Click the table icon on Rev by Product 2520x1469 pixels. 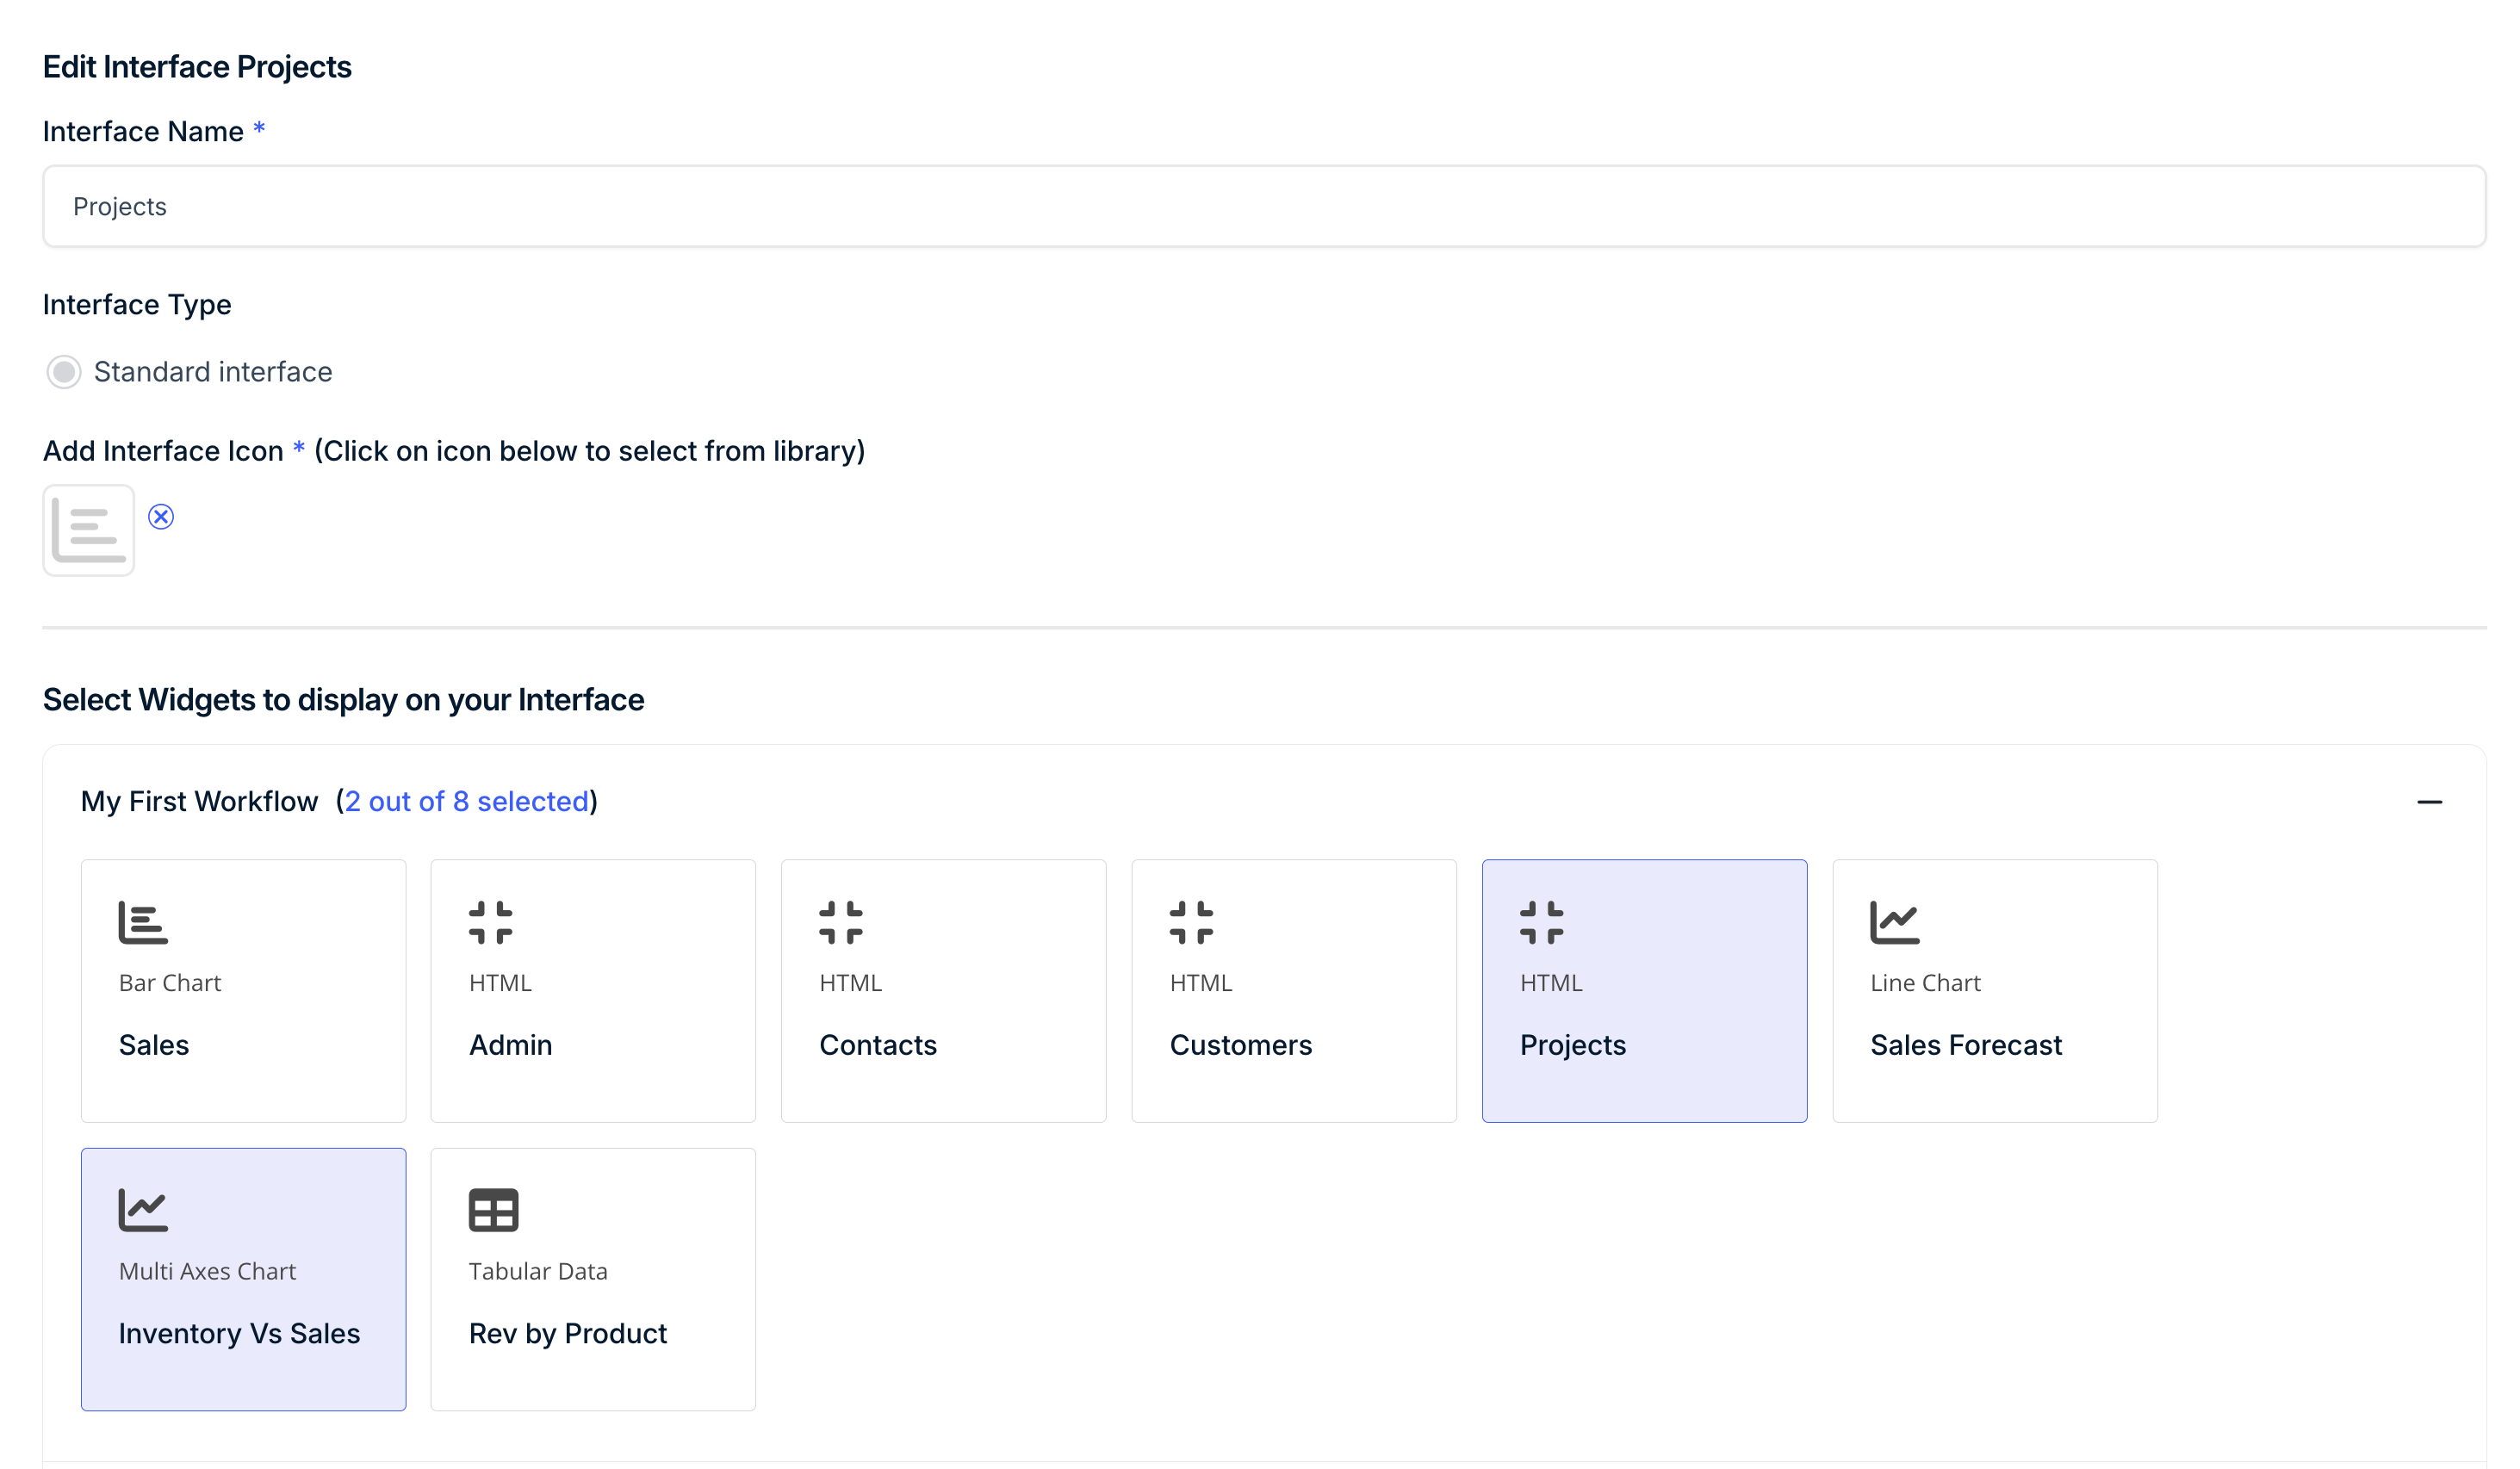click(494, 1210)
